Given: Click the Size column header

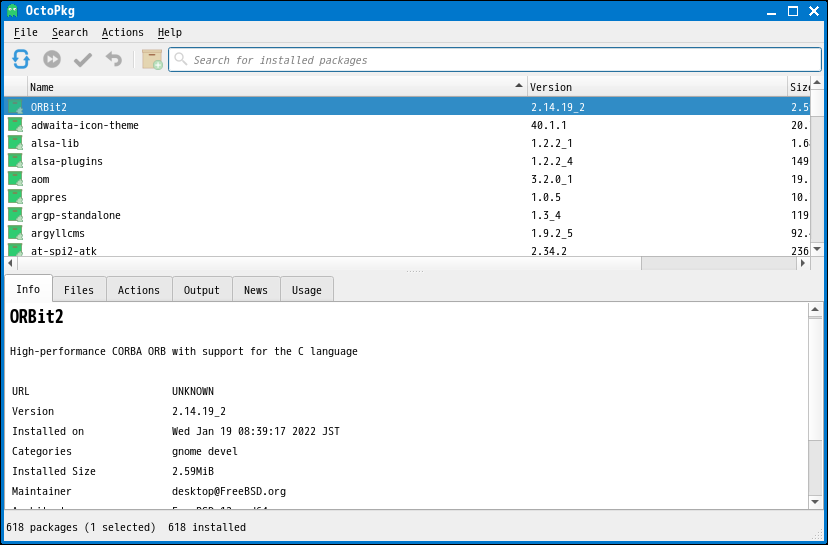Looking at the screenshot, I should (x=798, y=87).
